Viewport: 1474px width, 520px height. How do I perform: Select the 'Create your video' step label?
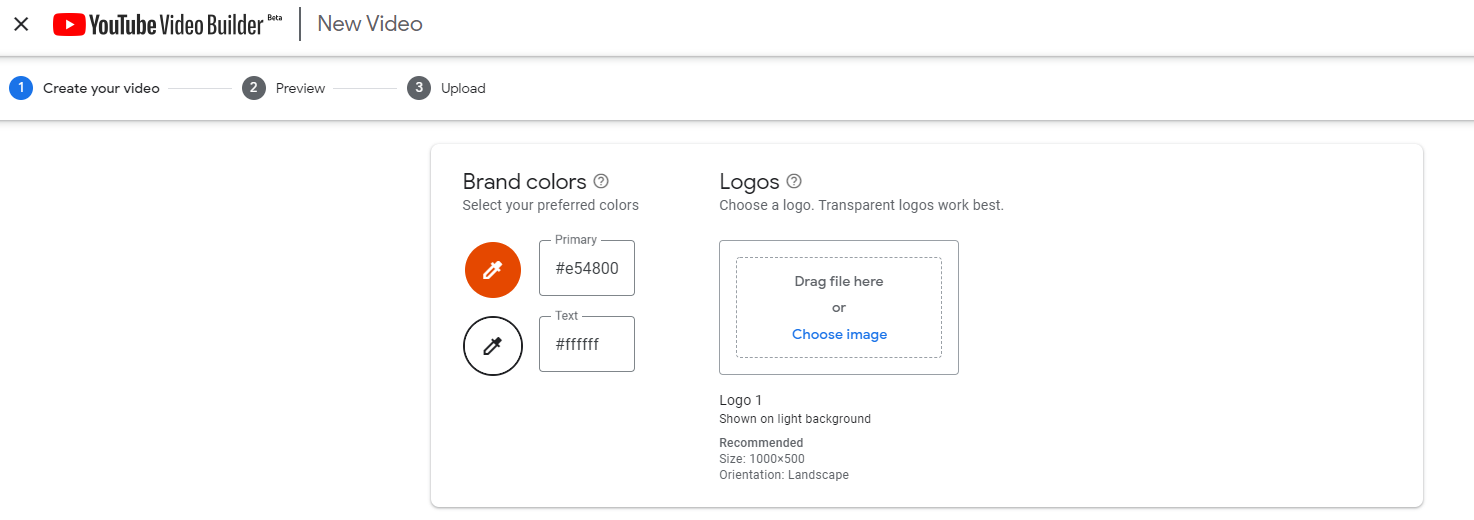(101, 88)
